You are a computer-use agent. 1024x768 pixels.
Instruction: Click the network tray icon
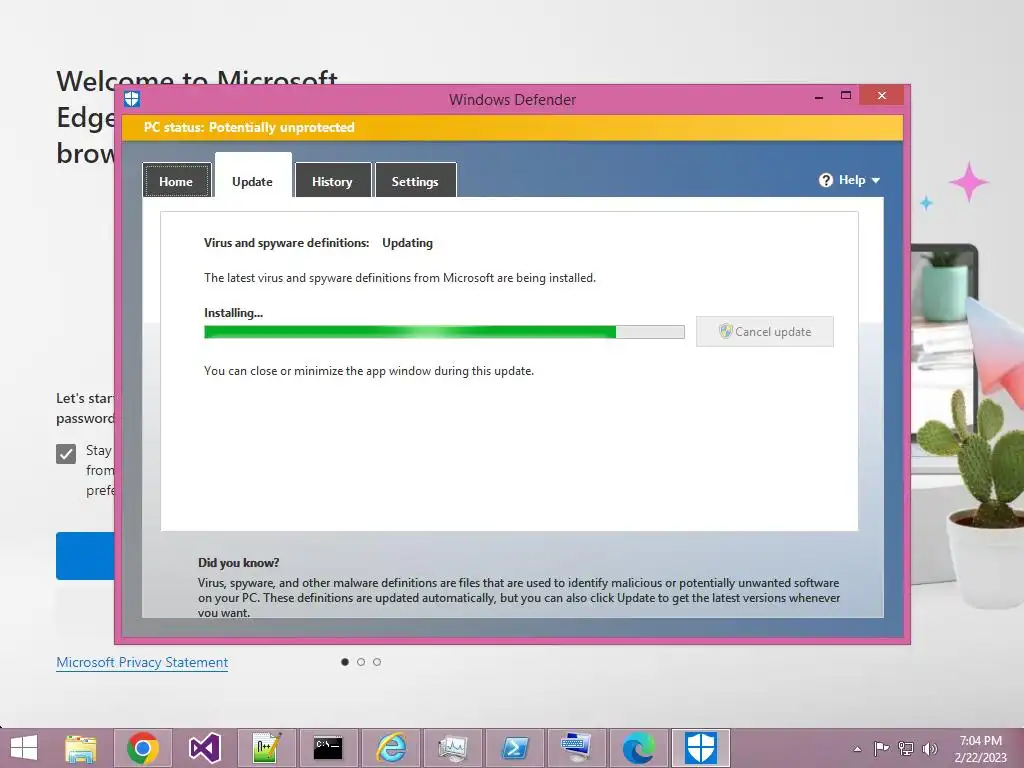[906, 748]
